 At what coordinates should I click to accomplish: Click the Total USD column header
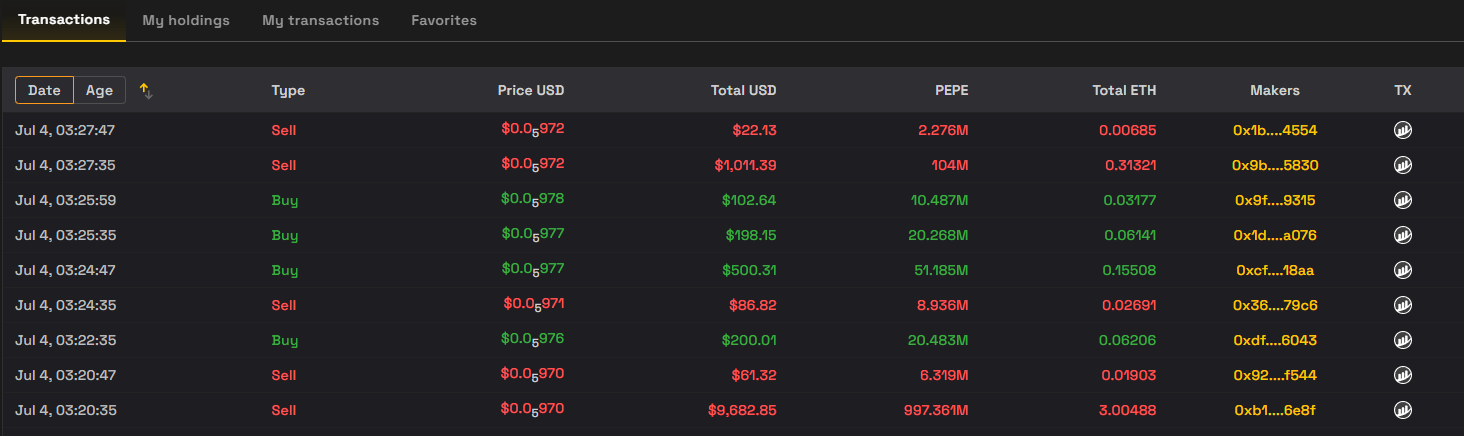click(x=743, y=90)
